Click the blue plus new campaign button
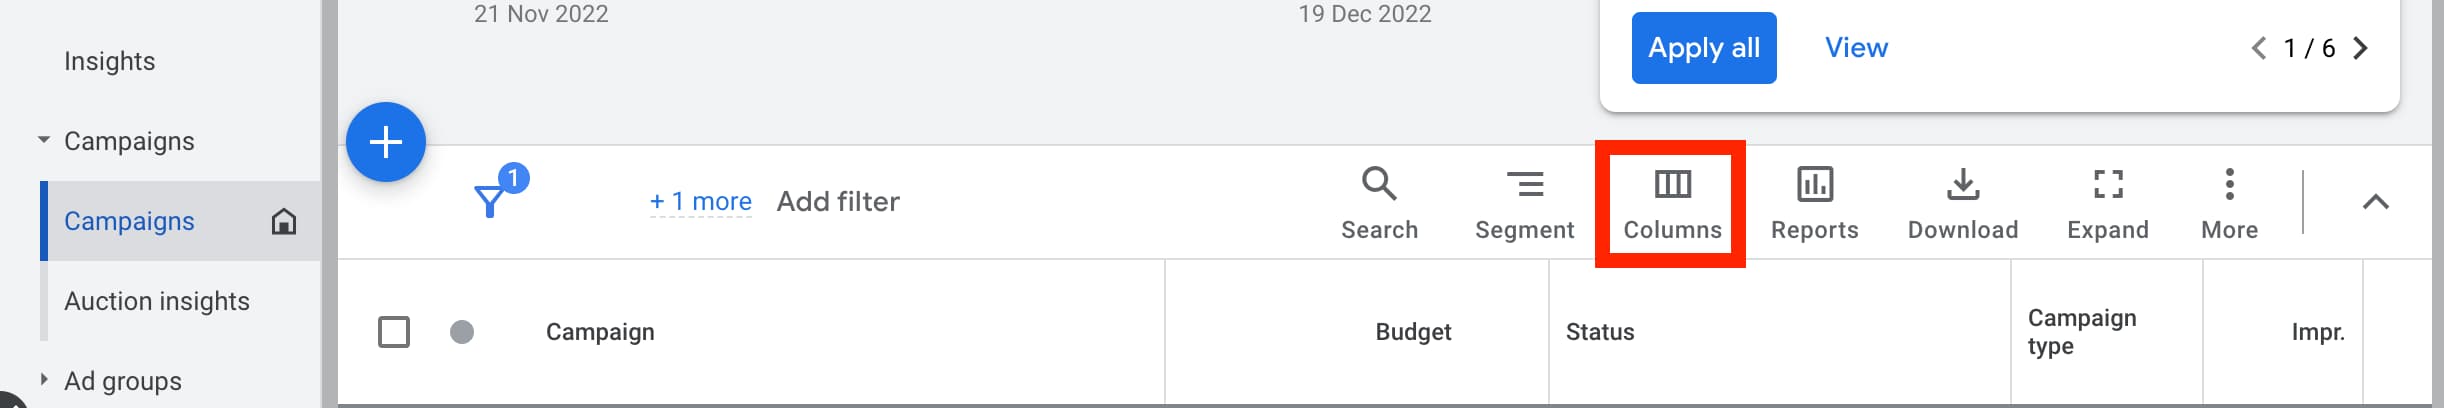The height and width of the screenshot is (408, 2444). (x=386, y=142)
